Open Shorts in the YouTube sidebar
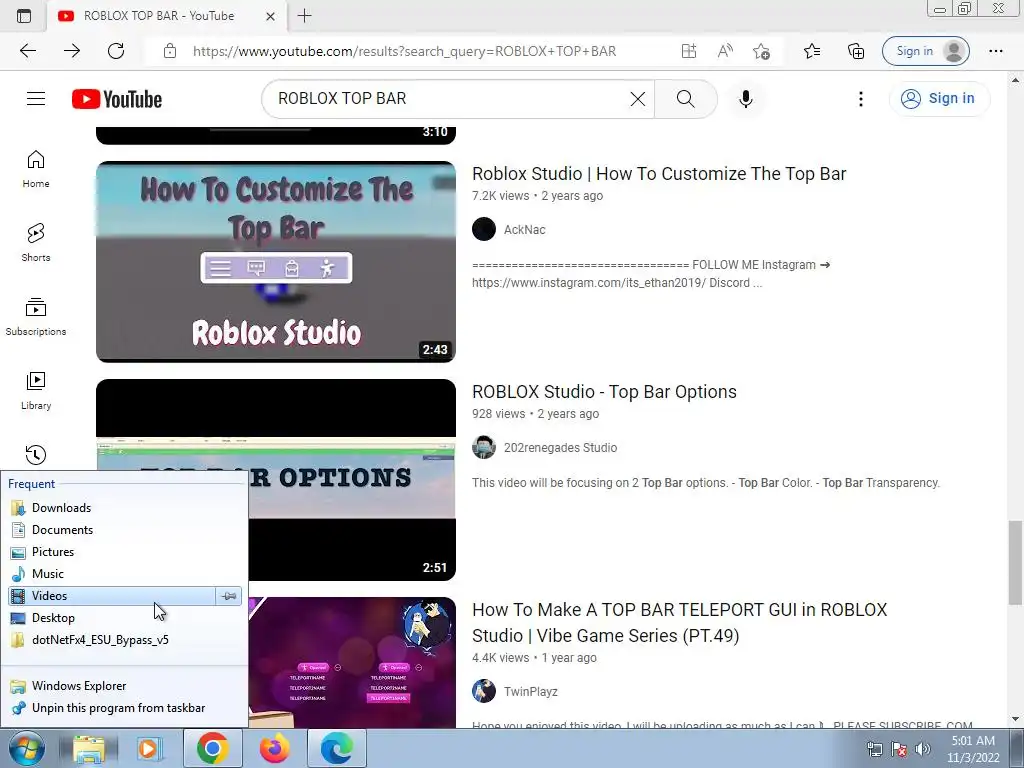This screenshot has height=768, width=1024. pyautogui.click(x=36, y=242)
